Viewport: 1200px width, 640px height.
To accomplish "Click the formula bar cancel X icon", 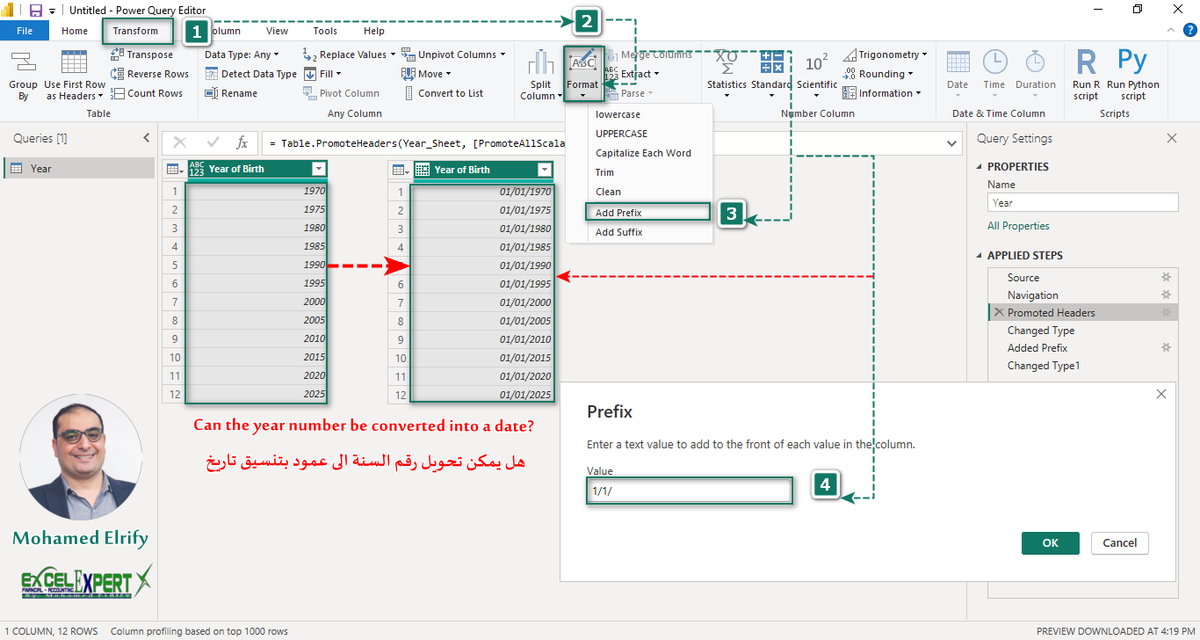I will pyautogui.click(x=180, y=143).
